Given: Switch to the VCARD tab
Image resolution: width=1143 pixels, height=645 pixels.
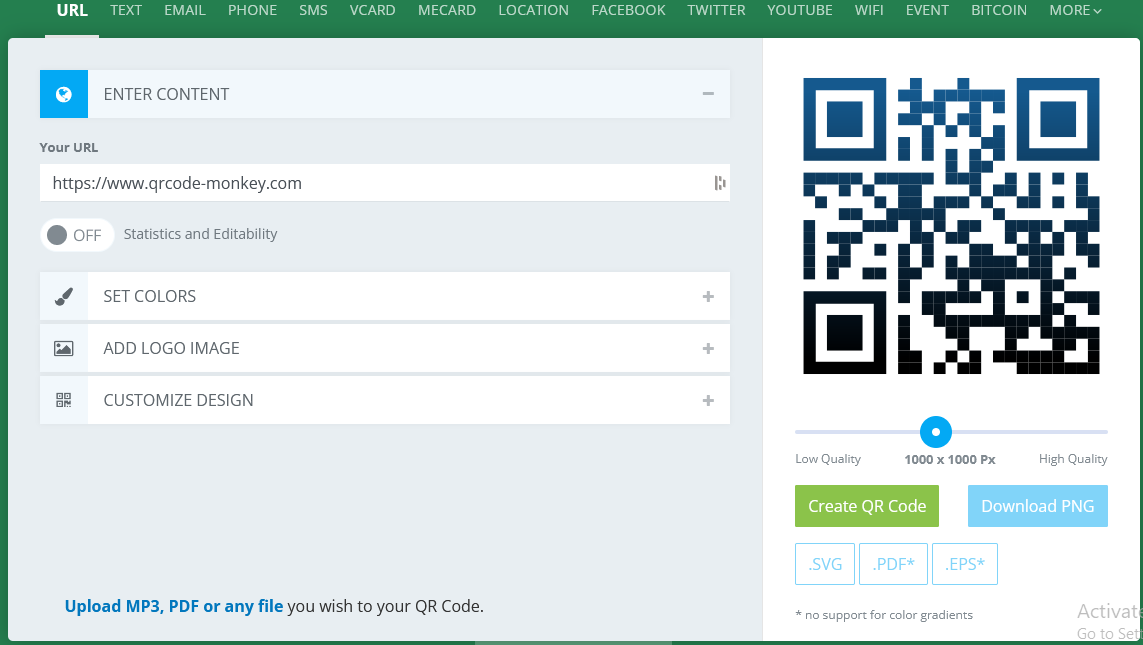Looking at the screenshot, I should [372, 10].
